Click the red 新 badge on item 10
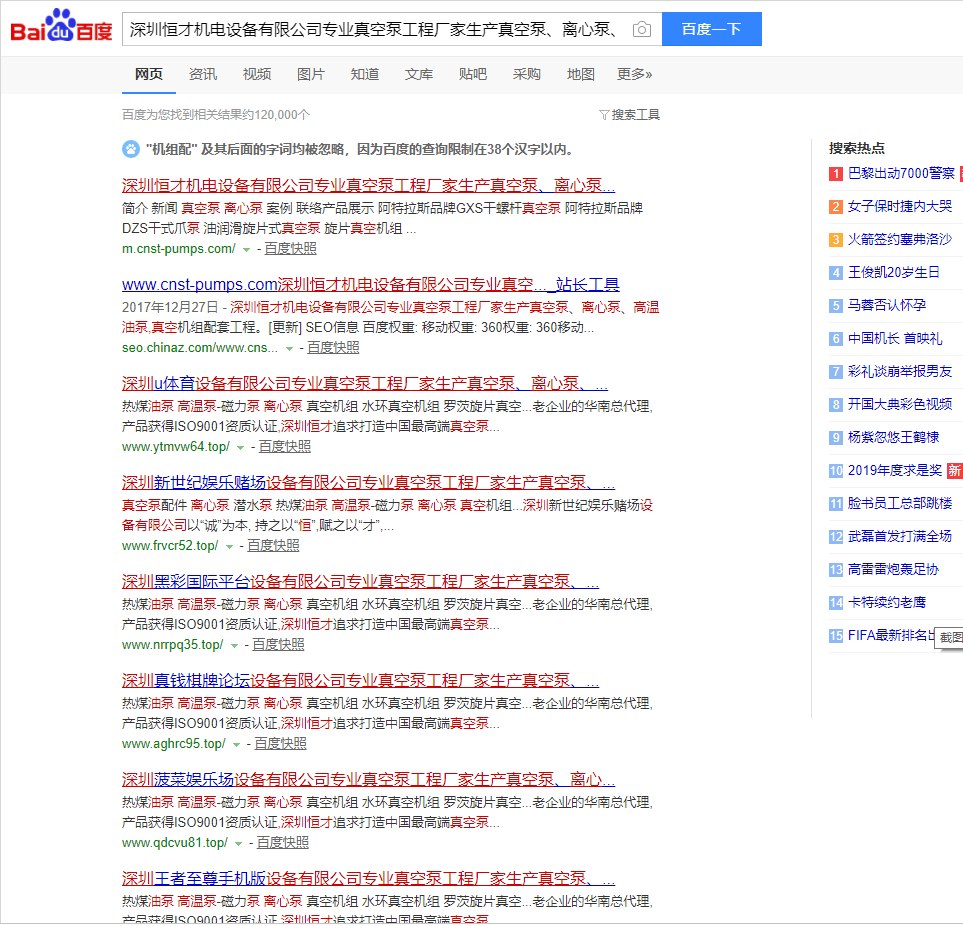963x926 pixels. click(954, 470)
